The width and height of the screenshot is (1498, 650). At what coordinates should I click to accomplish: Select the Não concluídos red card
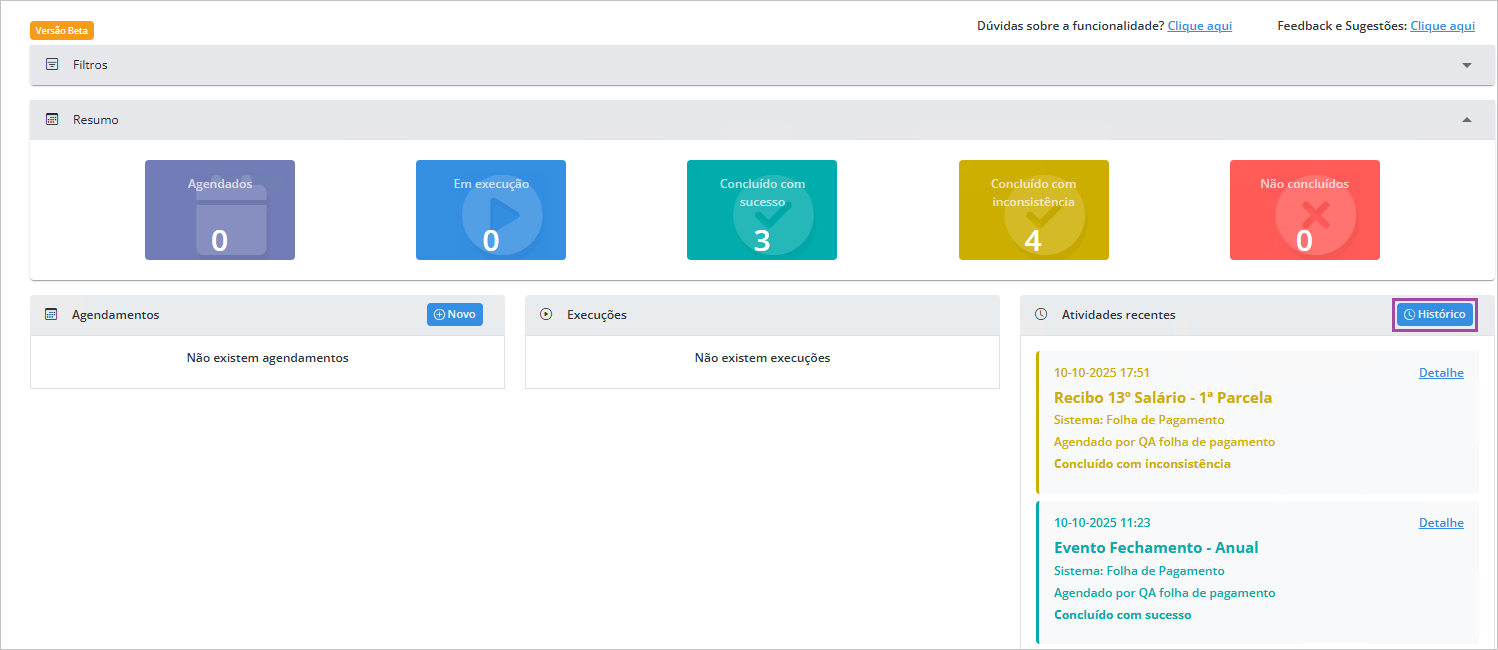click(1304, 210)
